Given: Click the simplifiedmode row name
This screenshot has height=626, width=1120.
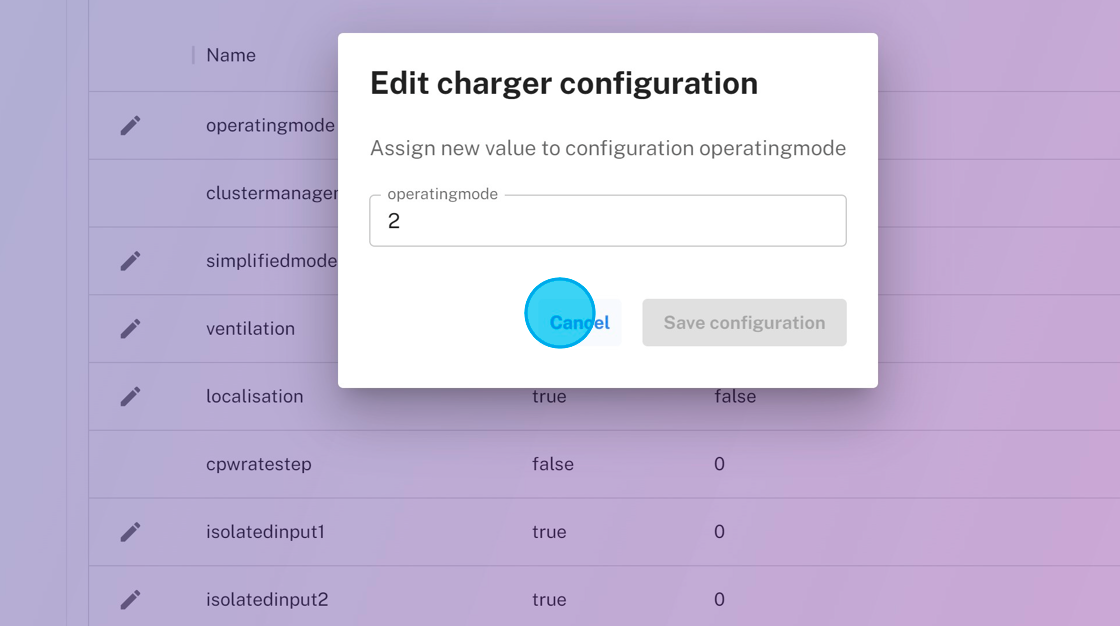Looking at the screenshot, I should pos(271,261).
